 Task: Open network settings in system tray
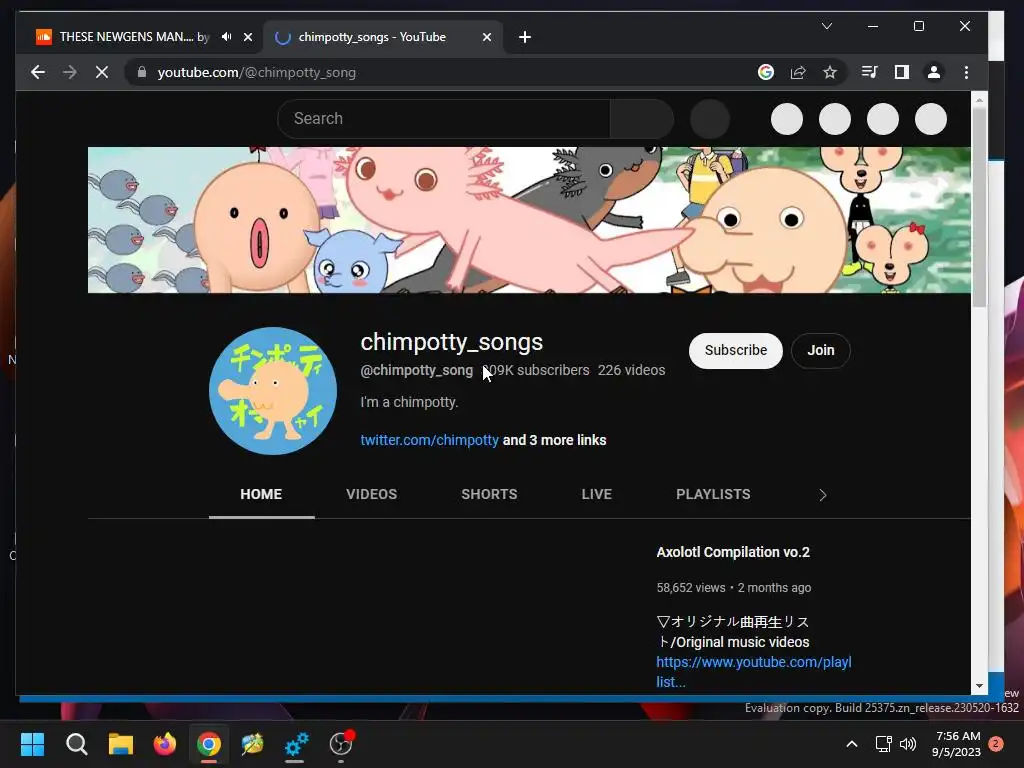coord(884,744)
